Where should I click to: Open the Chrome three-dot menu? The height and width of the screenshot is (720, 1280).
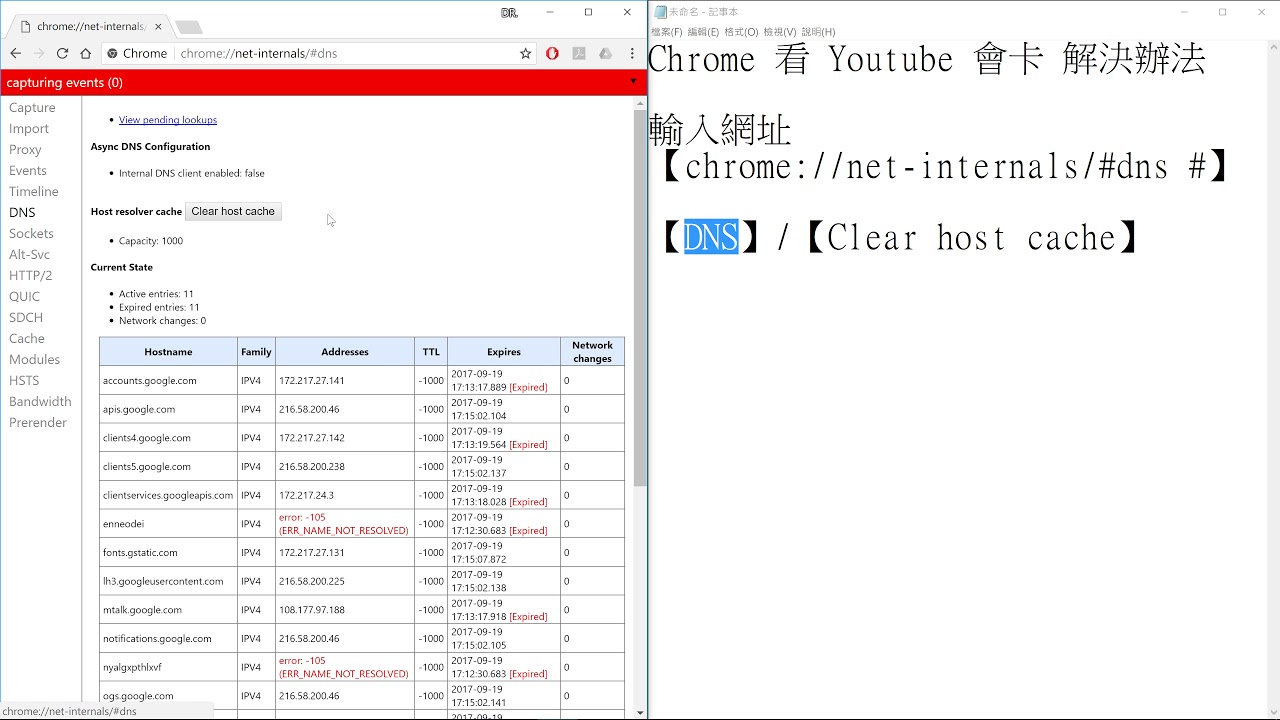pyautogui.click(x=632, y=53)
